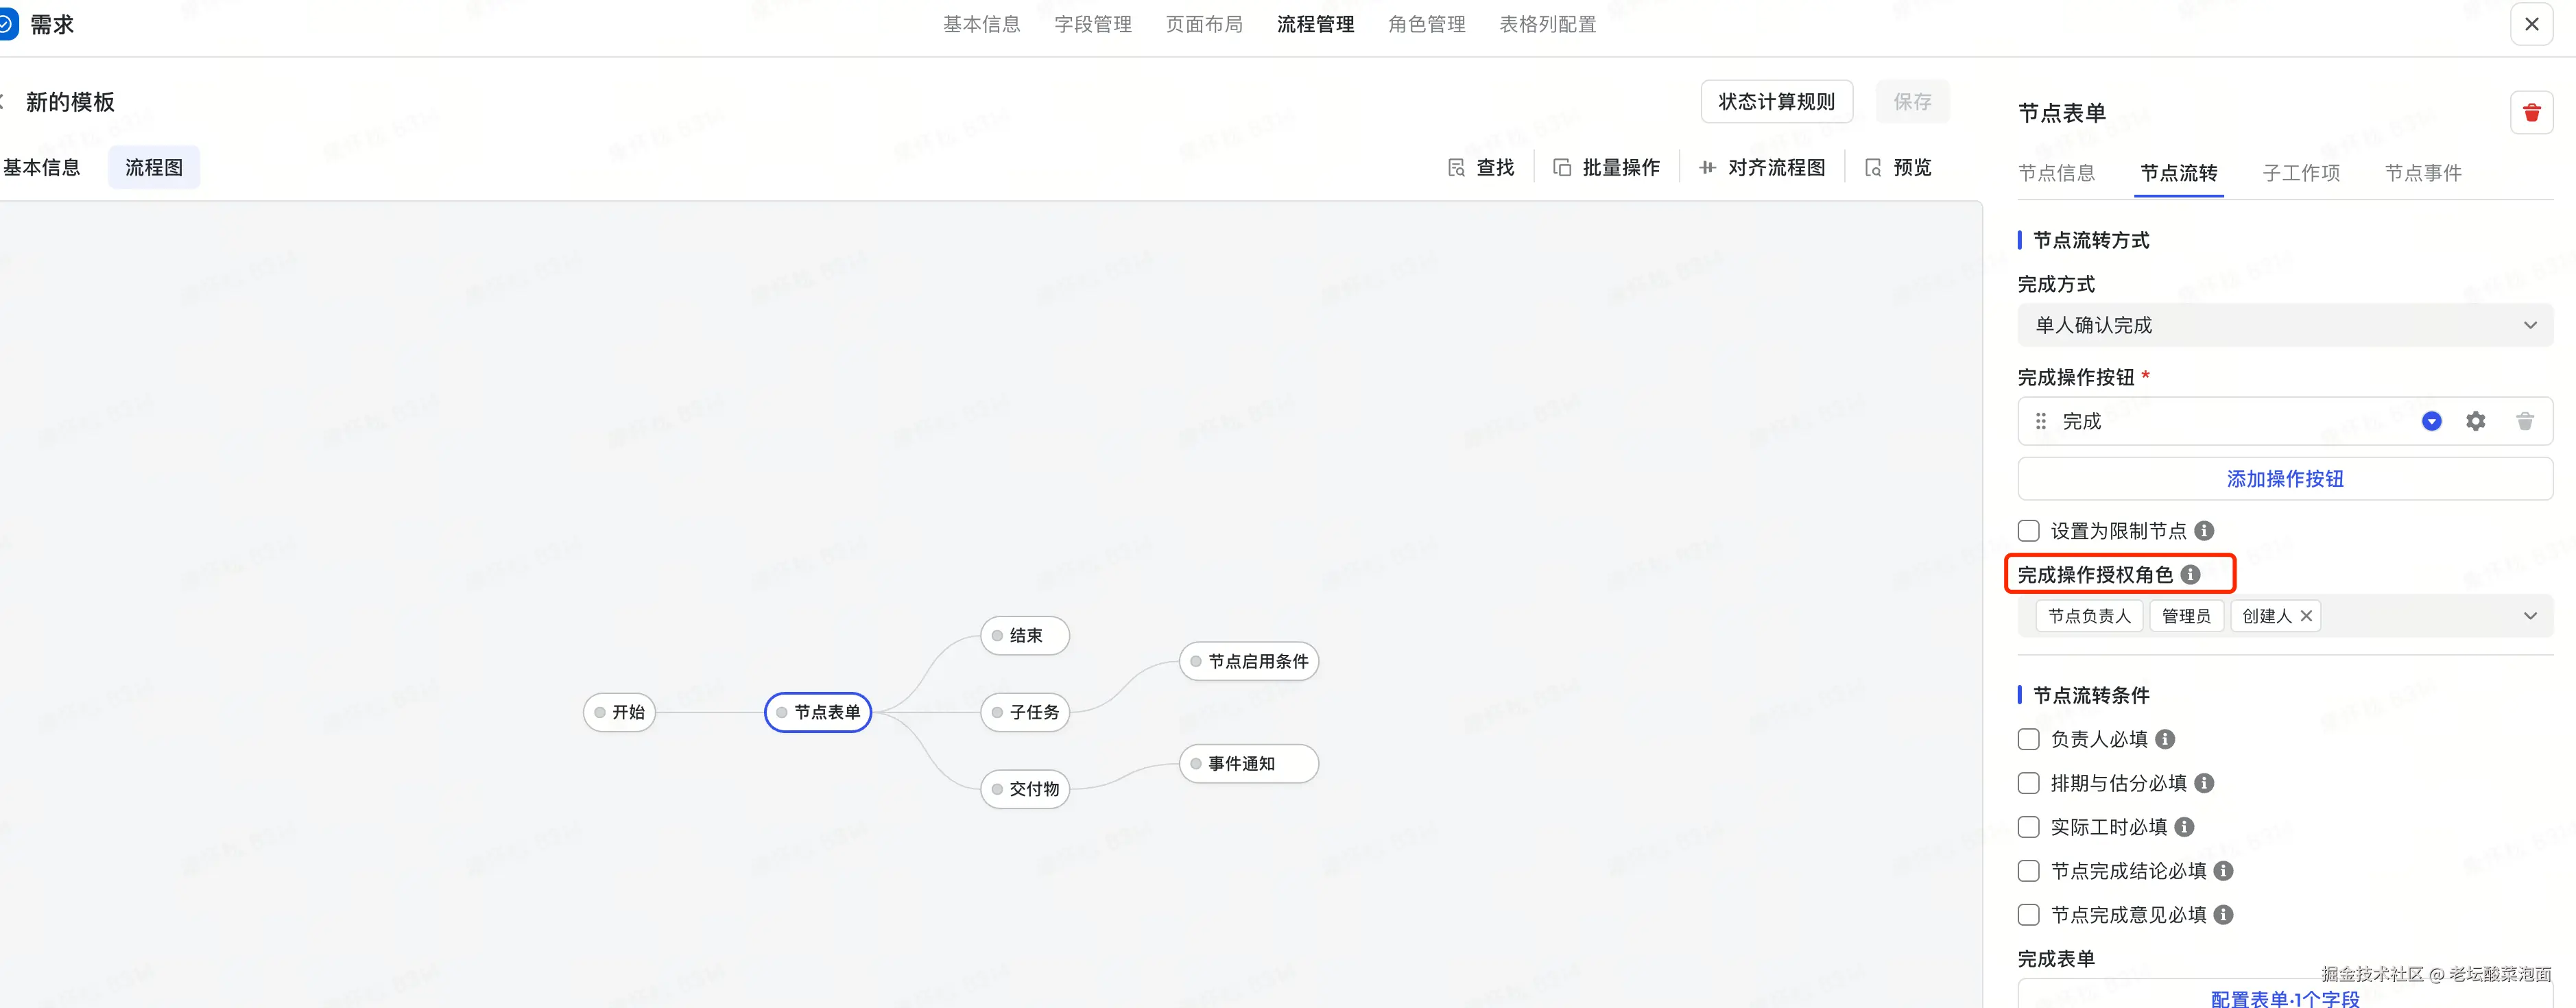The width and height of the screenshot is (2576, 1008).
Task: Open the 角色管理 top tab
Action: tap(1426, 24)
